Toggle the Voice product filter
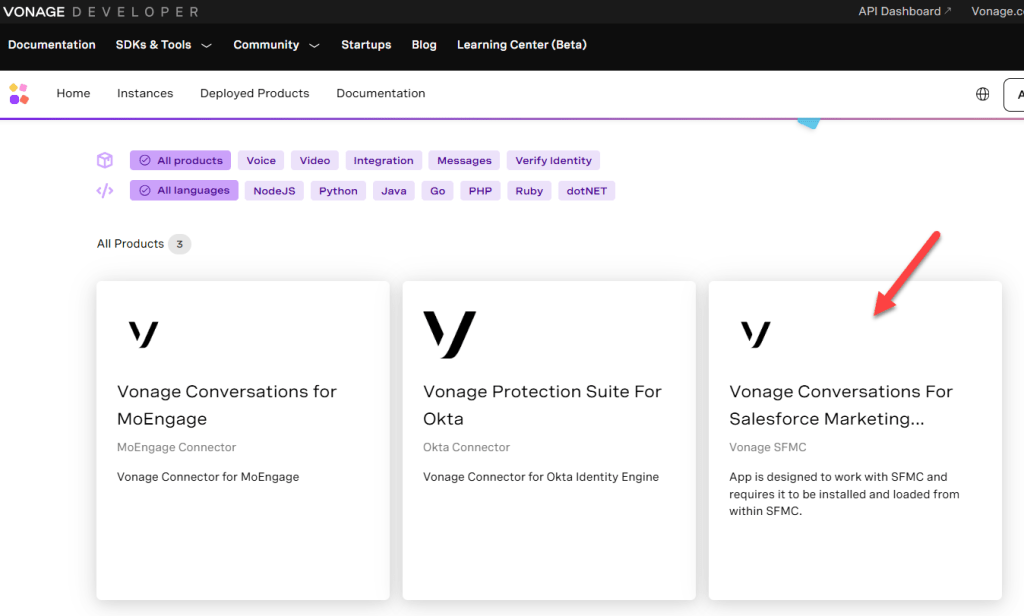This screenshot has height=616, width=1024. point(261,160)
